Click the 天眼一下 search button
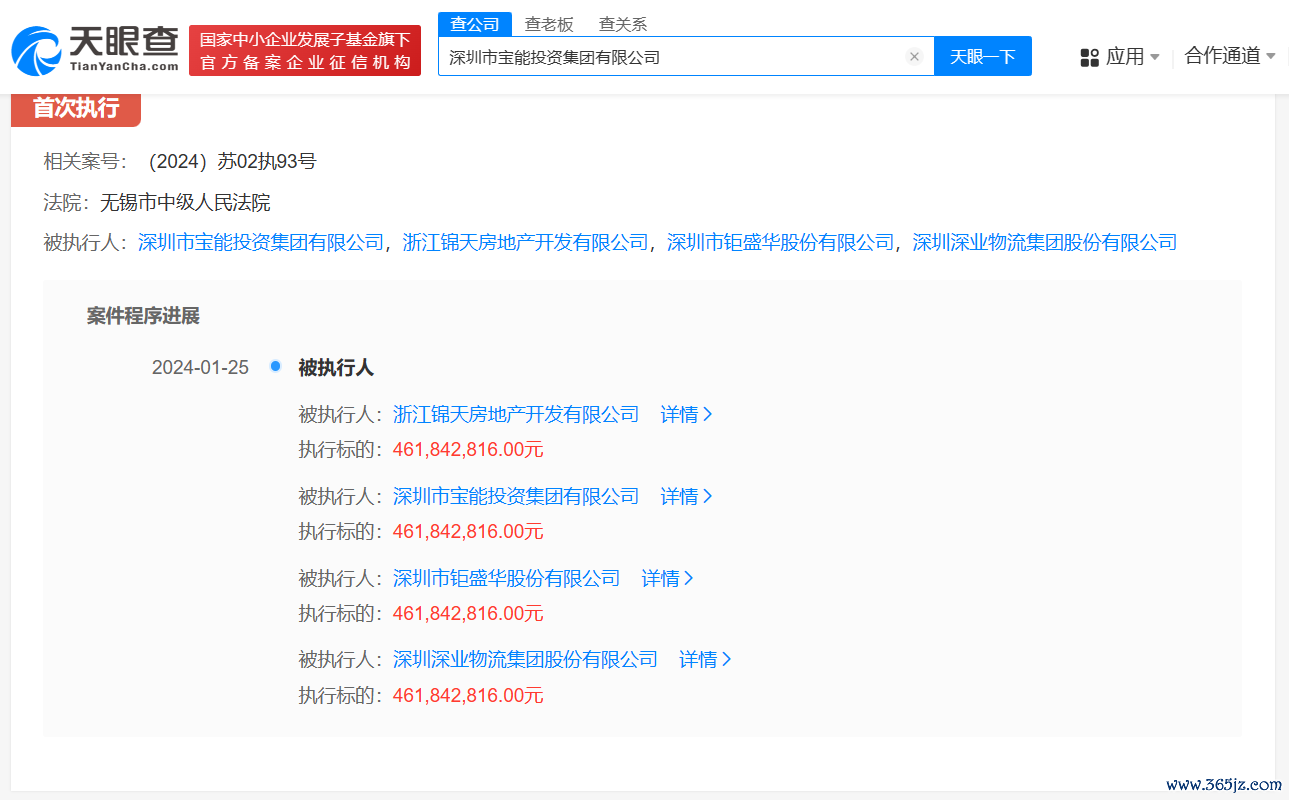 pos(983,57)
